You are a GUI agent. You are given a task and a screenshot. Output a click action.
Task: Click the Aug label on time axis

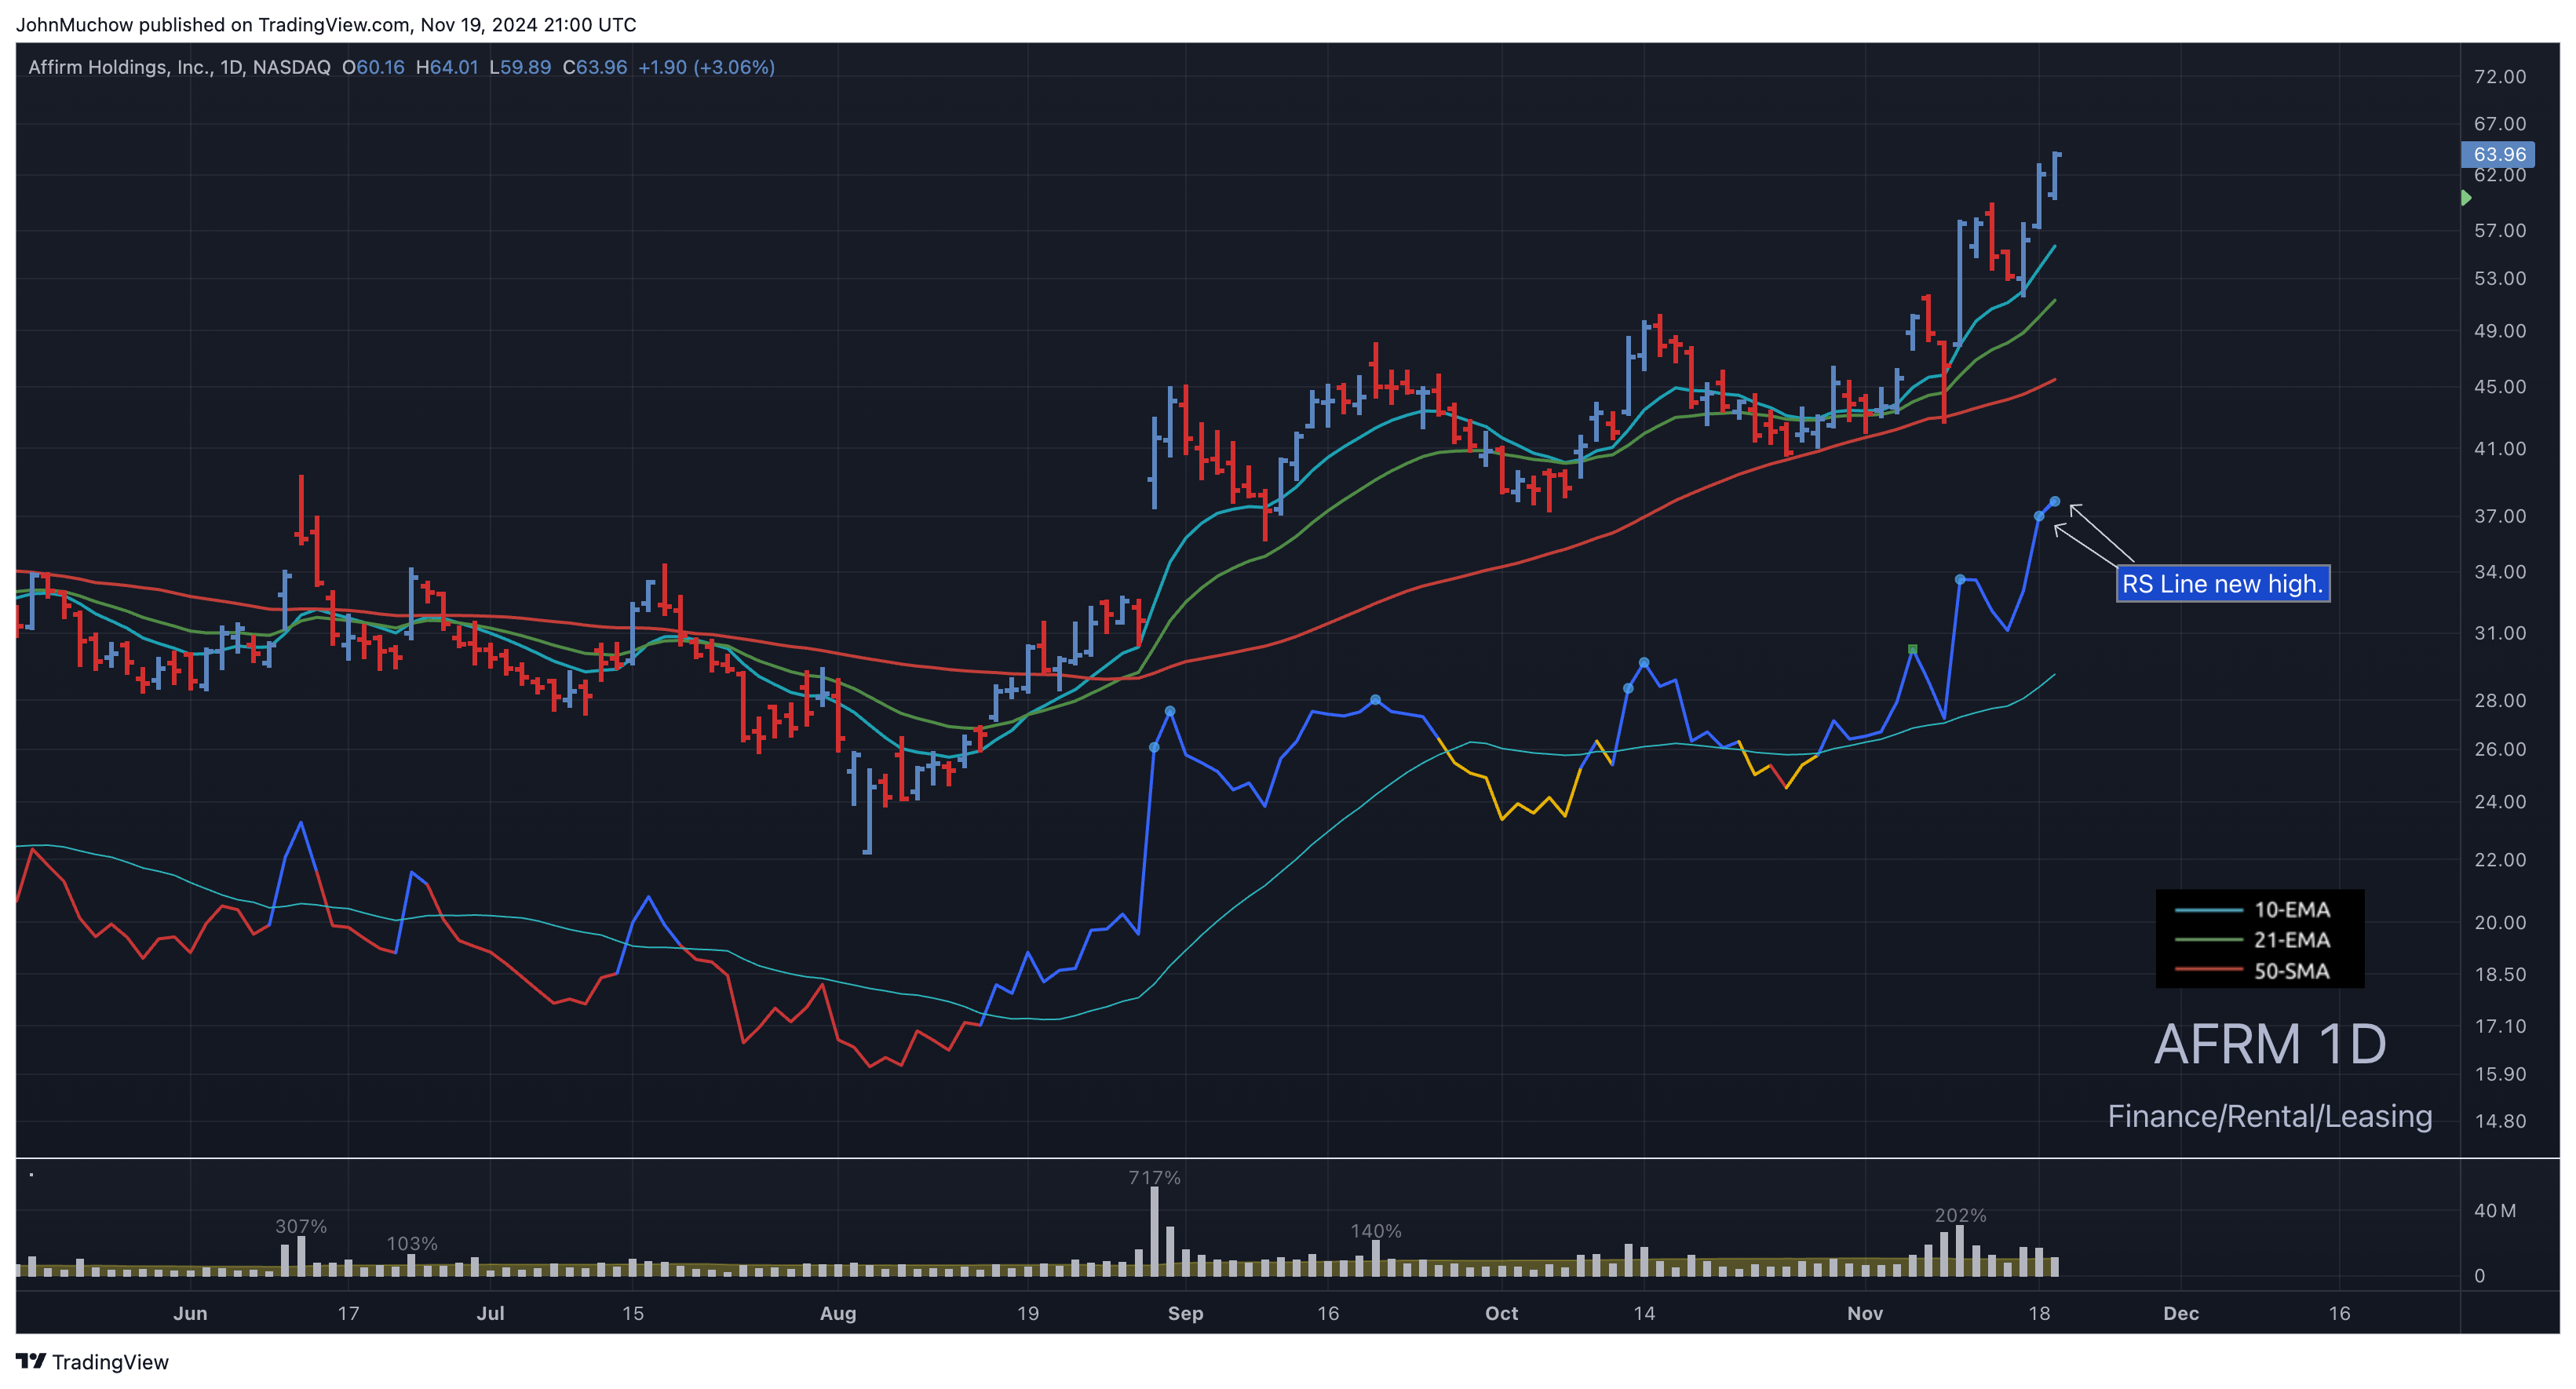click(838, 1313)
